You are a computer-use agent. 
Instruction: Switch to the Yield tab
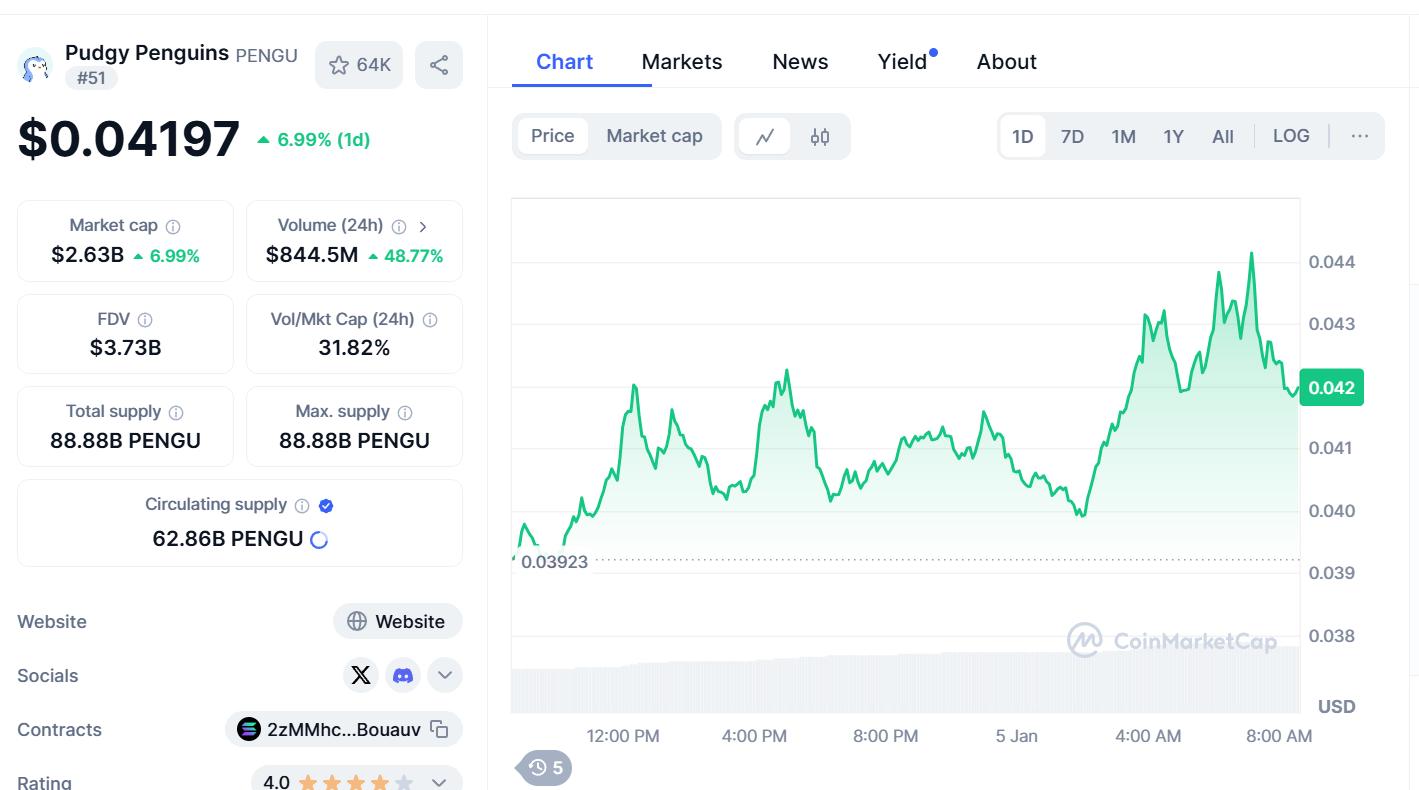point(903,62)
